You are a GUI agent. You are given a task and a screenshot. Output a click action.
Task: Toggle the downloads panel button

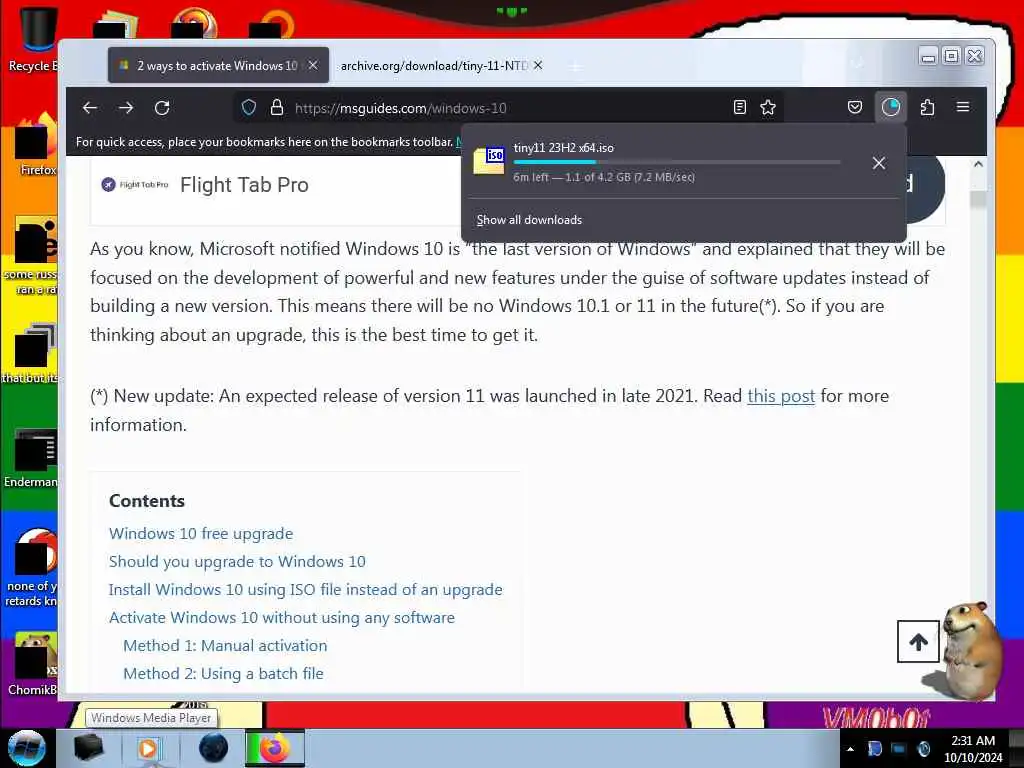[x=891, y=107]
